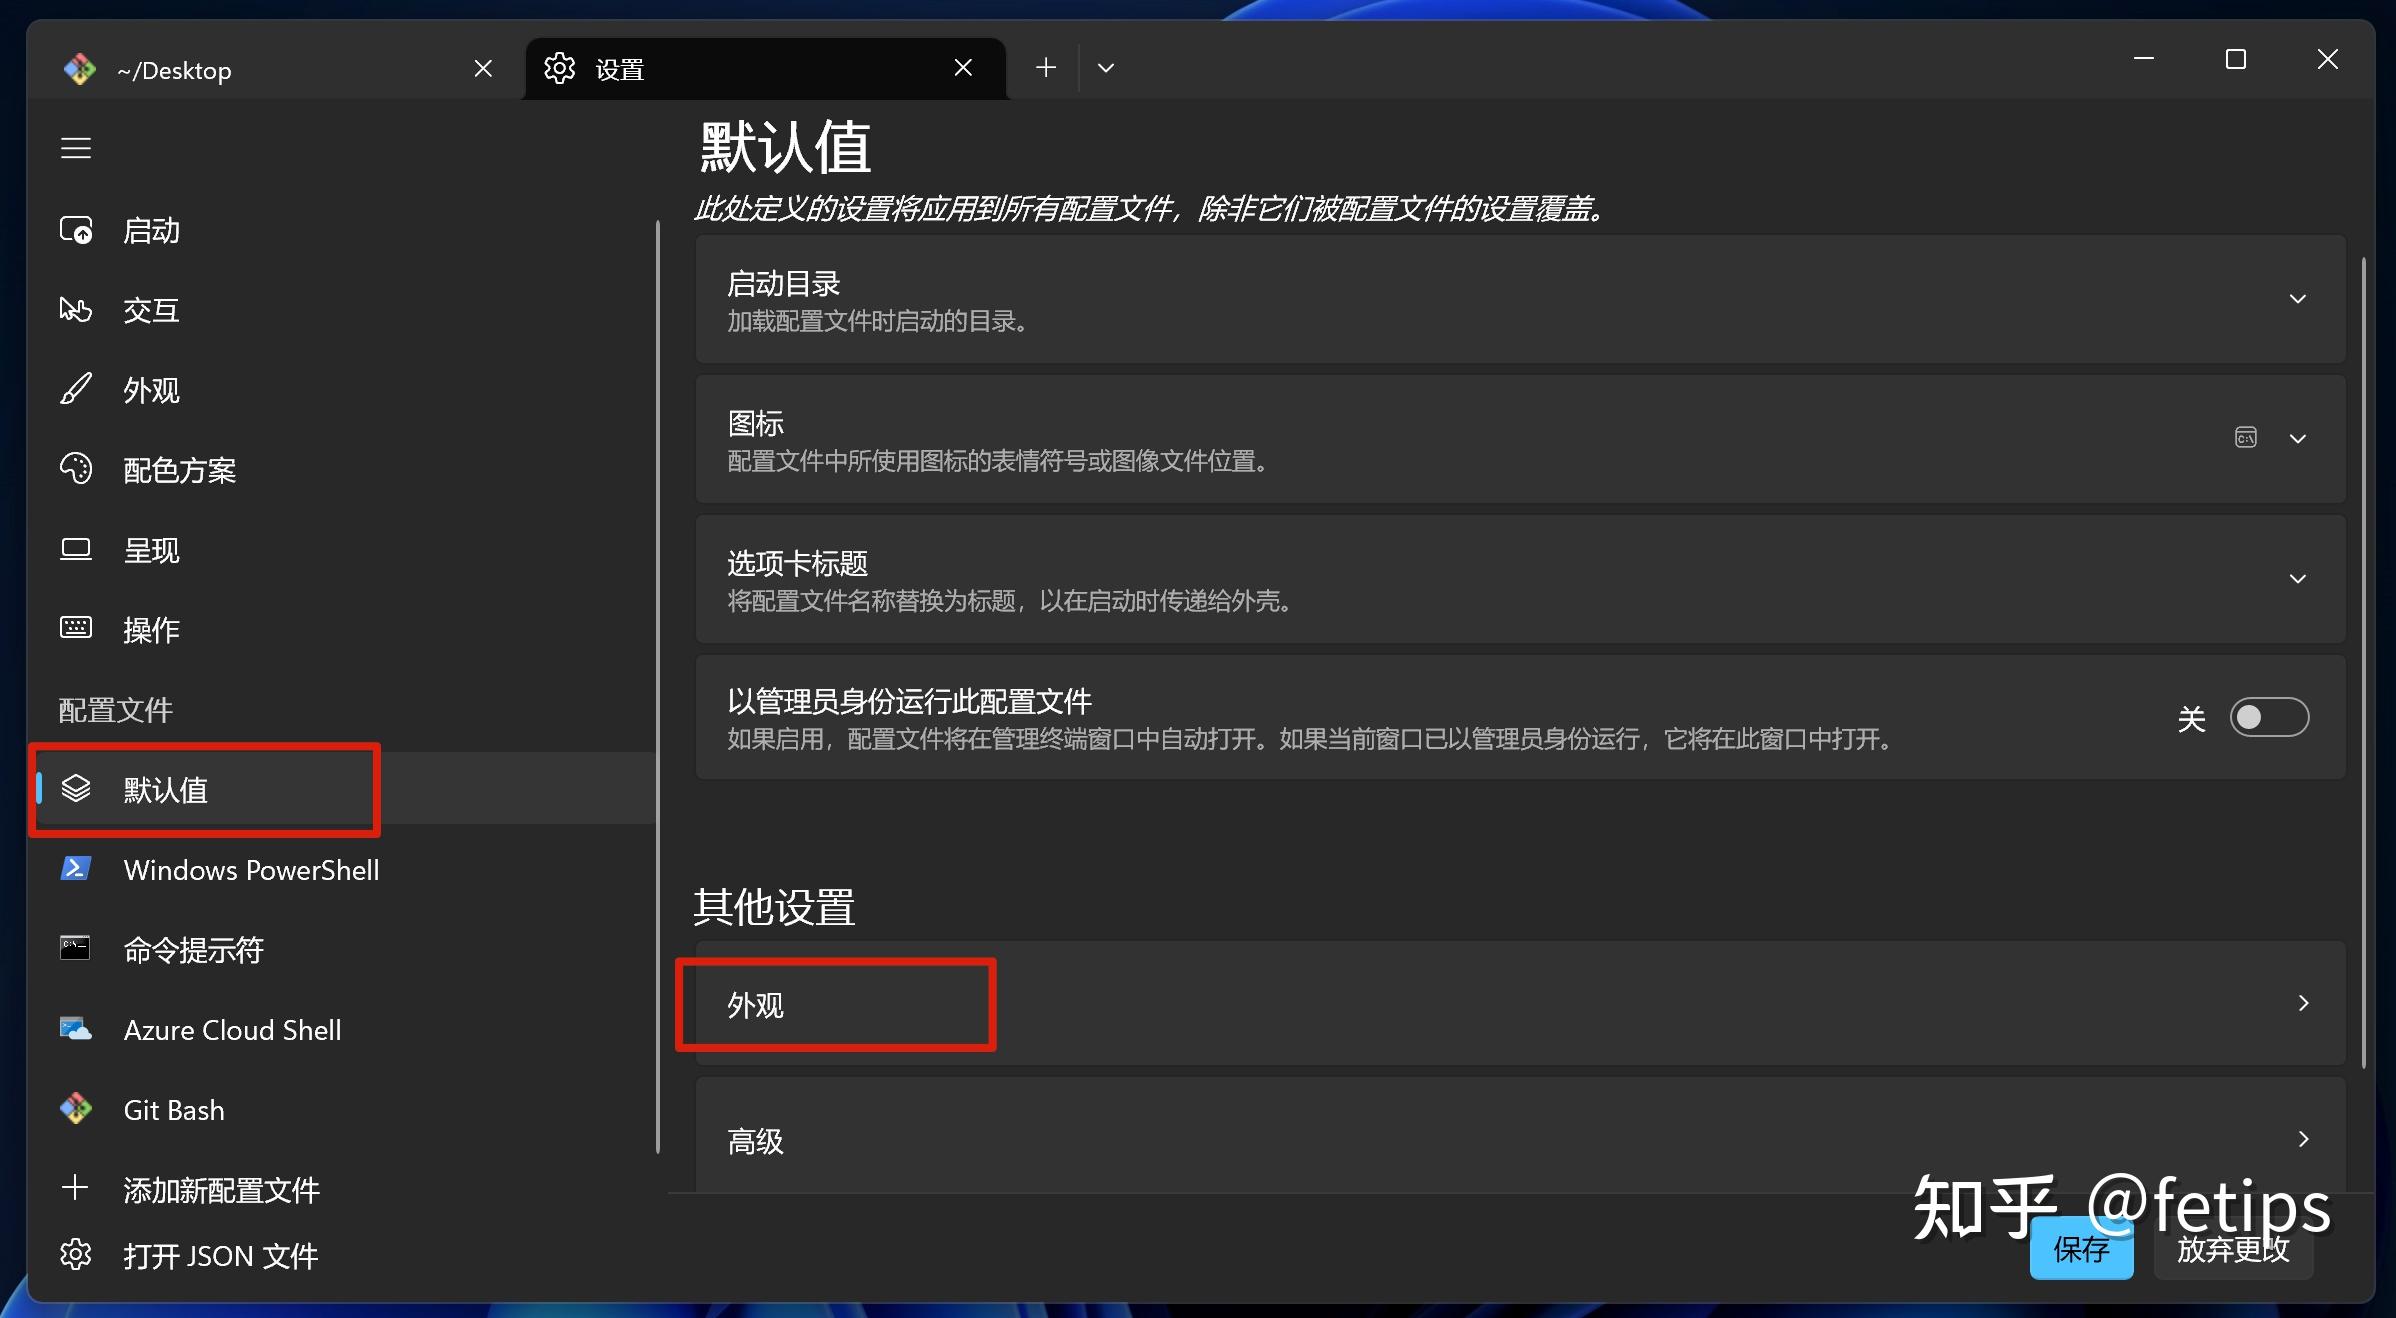
Task: Open the Git Bash profile settings
Action: [x=174, y=1110]
